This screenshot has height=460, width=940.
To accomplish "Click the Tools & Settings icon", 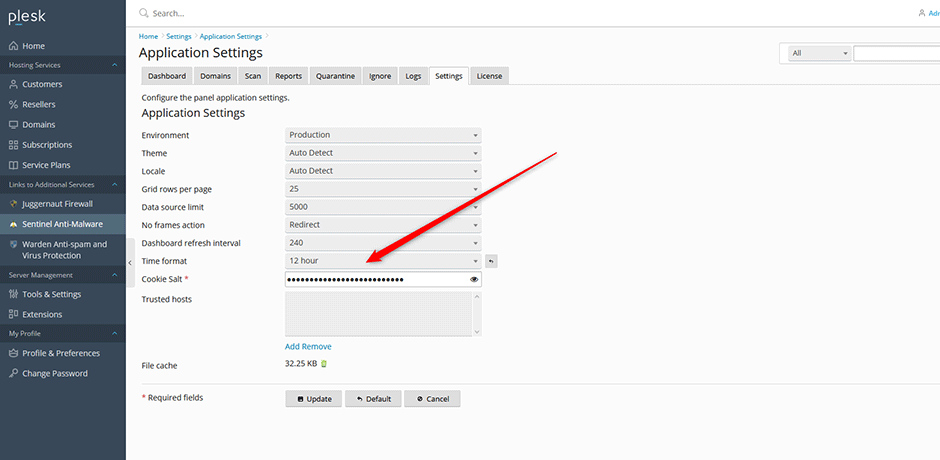I will [x=13, y=294].
